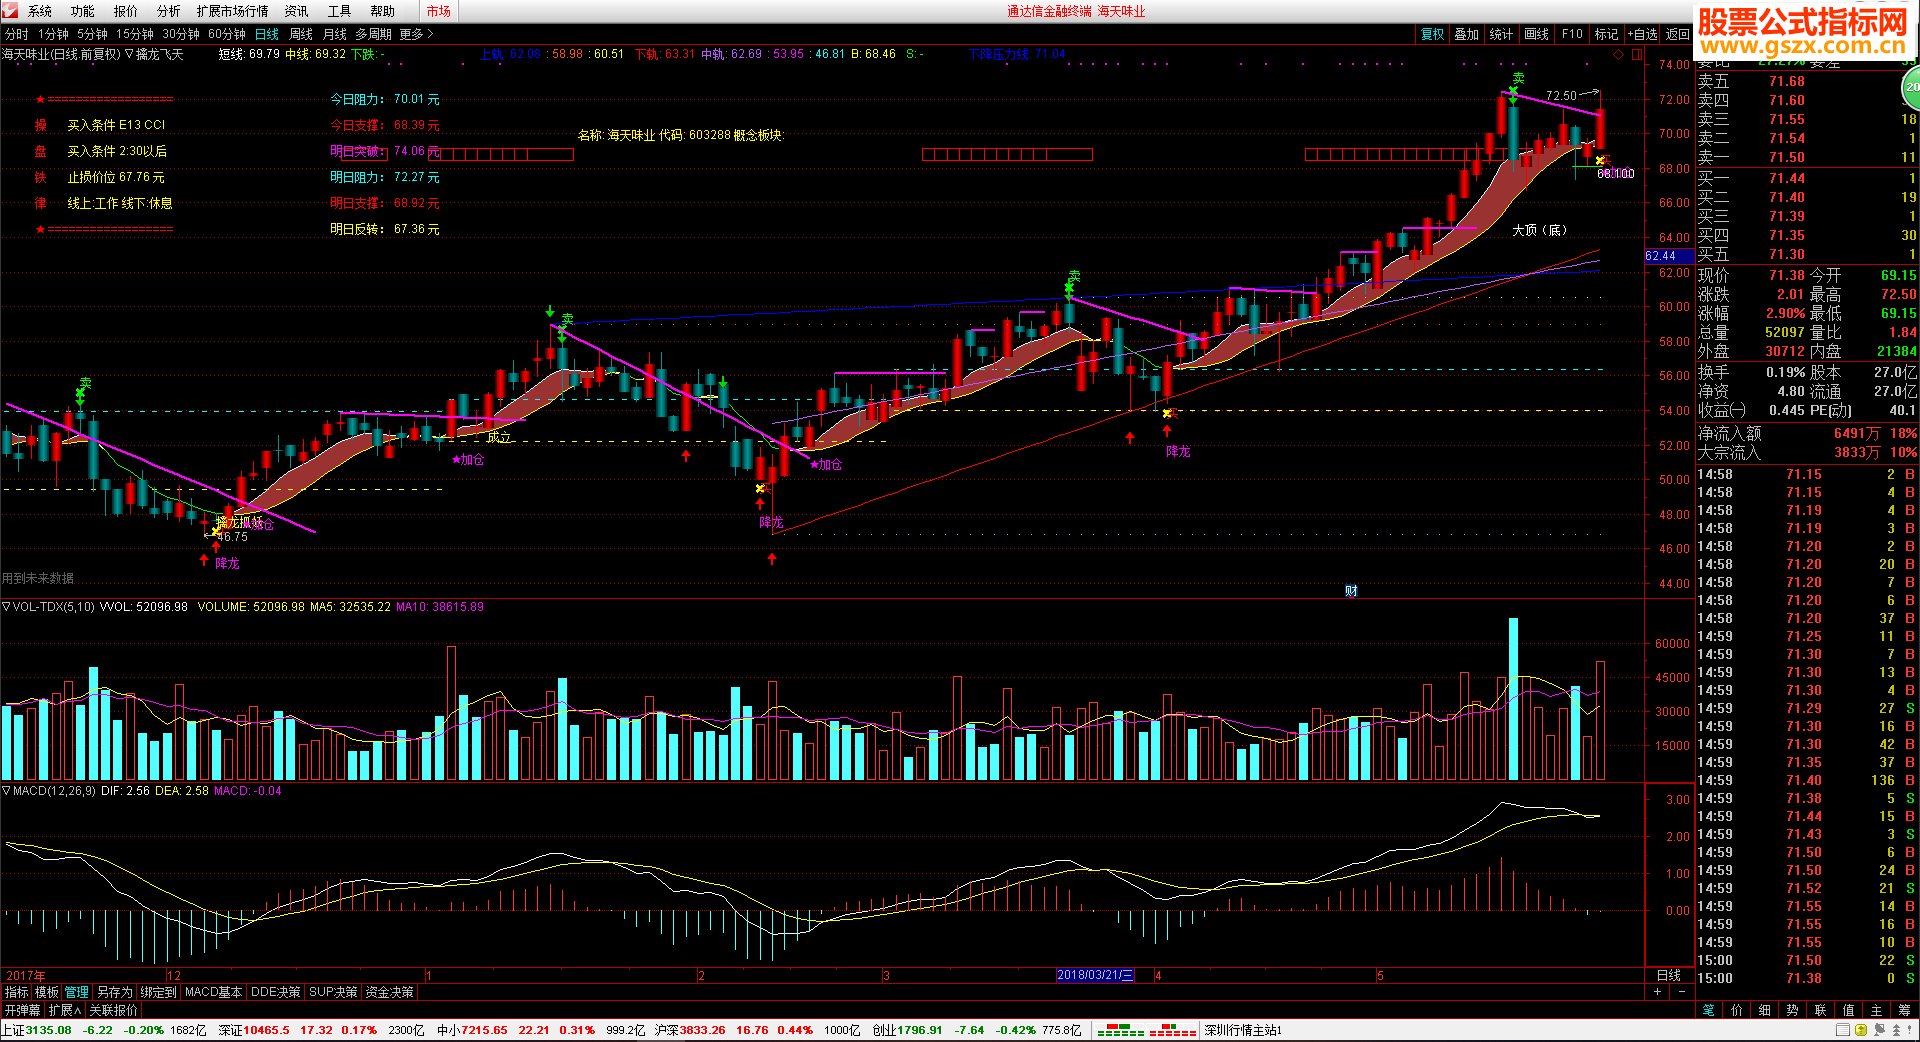
Task: Open the 功能 menu
Action: 83,11
